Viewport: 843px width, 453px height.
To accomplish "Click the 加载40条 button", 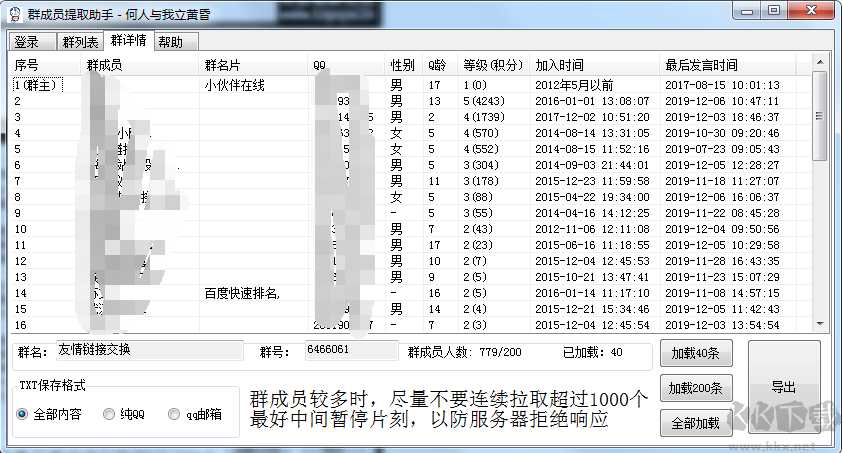I will [x=696, y=353].
